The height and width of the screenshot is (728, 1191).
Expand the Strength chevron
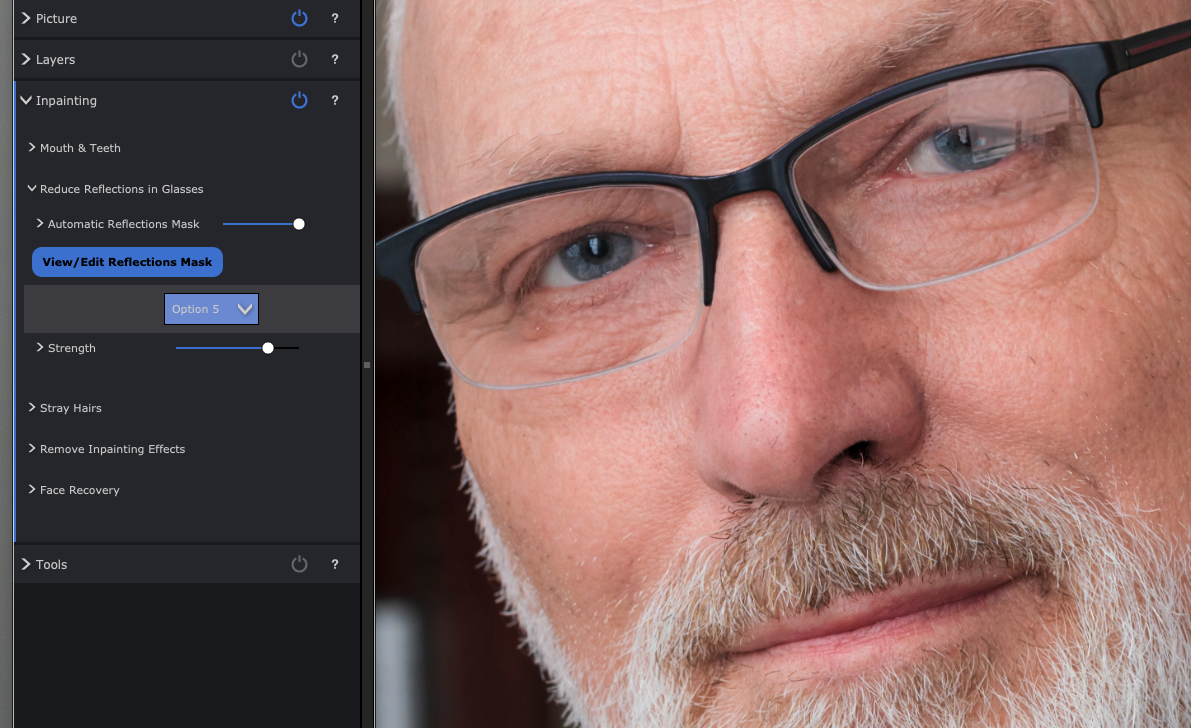[x=39, y=347]
